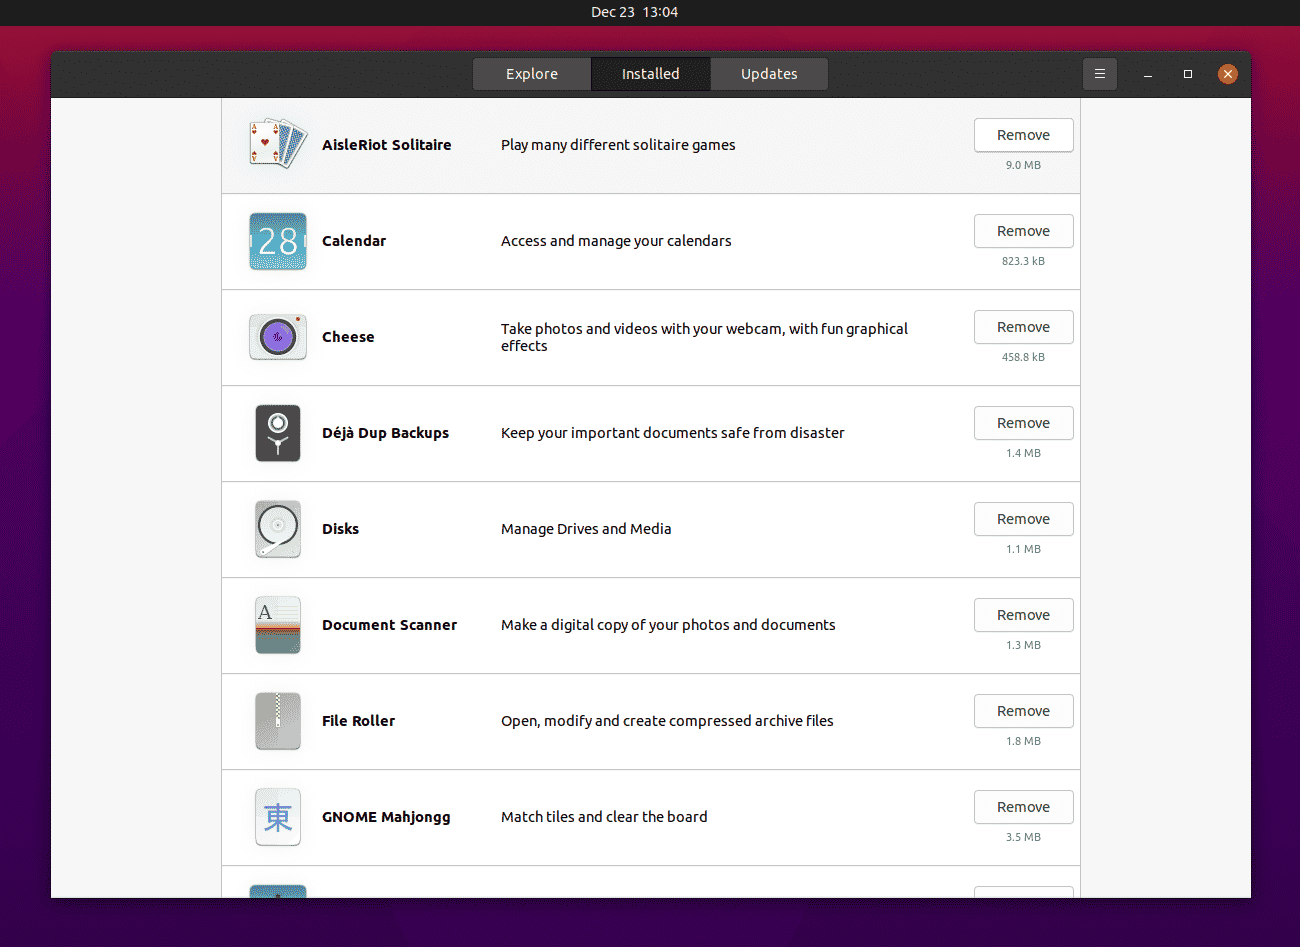Image resolution: width=1300 pixels, height=947 pixels.
Task: Remove GNOME Mahjongg
Action: (1024, 807)
